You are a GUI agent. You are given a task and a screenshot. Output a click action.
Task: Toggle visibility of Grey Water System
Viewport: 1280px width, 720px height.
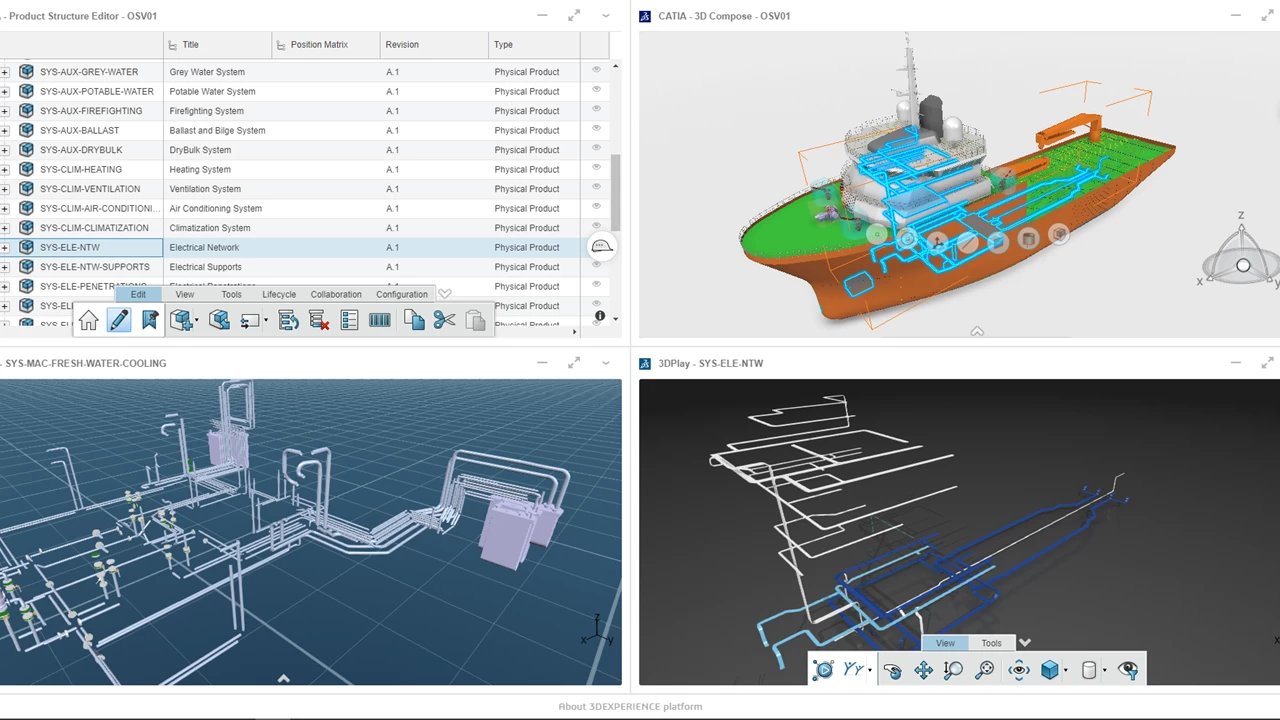point(596,71)
